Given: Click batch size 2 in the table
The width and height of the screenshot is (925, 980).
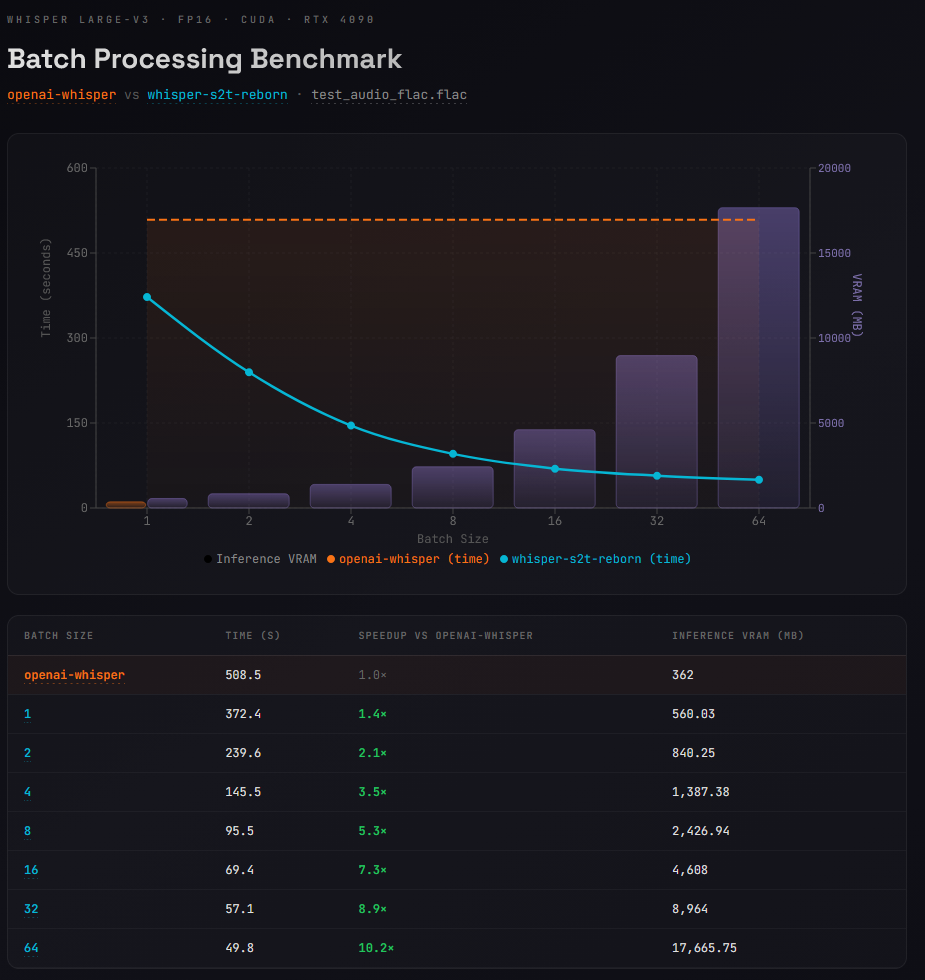Looking at the screenshot, I should click(28, 753).
